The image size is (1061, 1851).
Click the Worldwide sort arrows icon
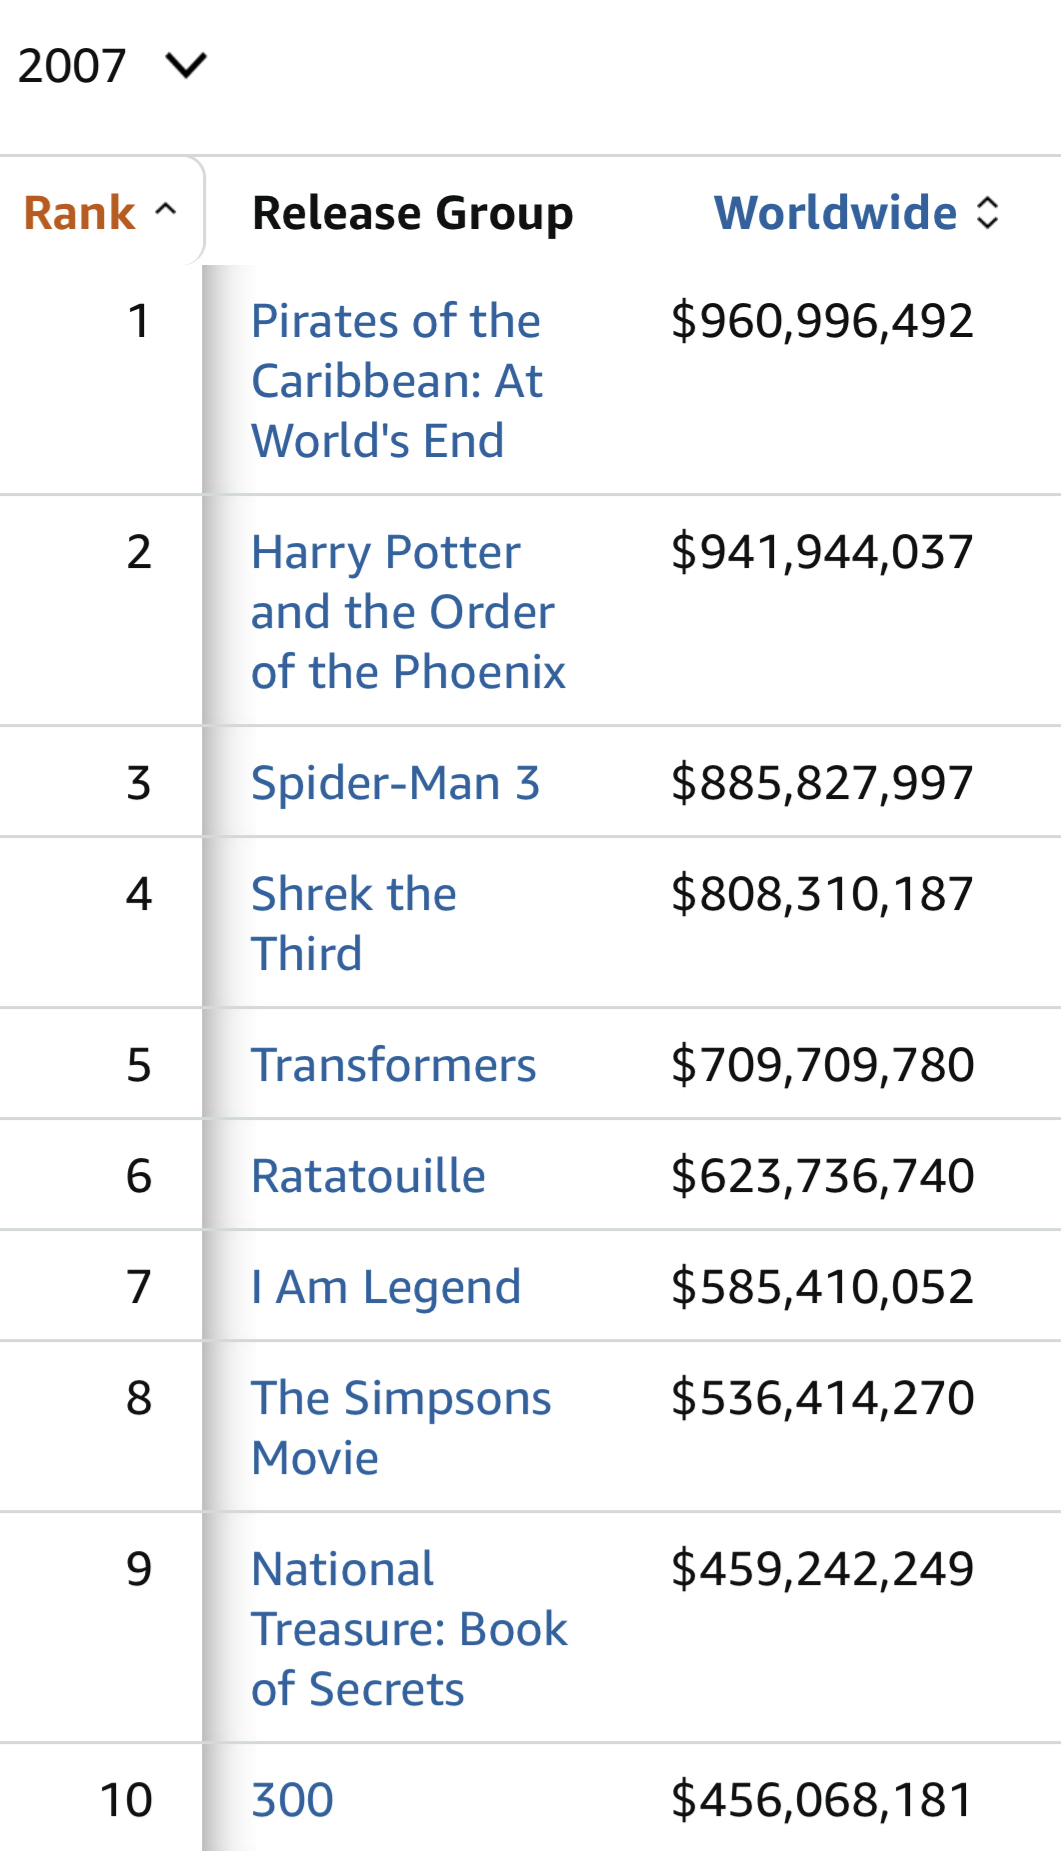click(x=987, y=213)
